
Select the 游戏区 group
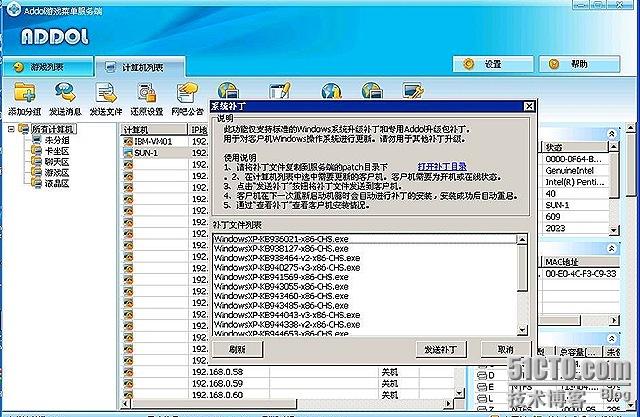click(57, 173)
